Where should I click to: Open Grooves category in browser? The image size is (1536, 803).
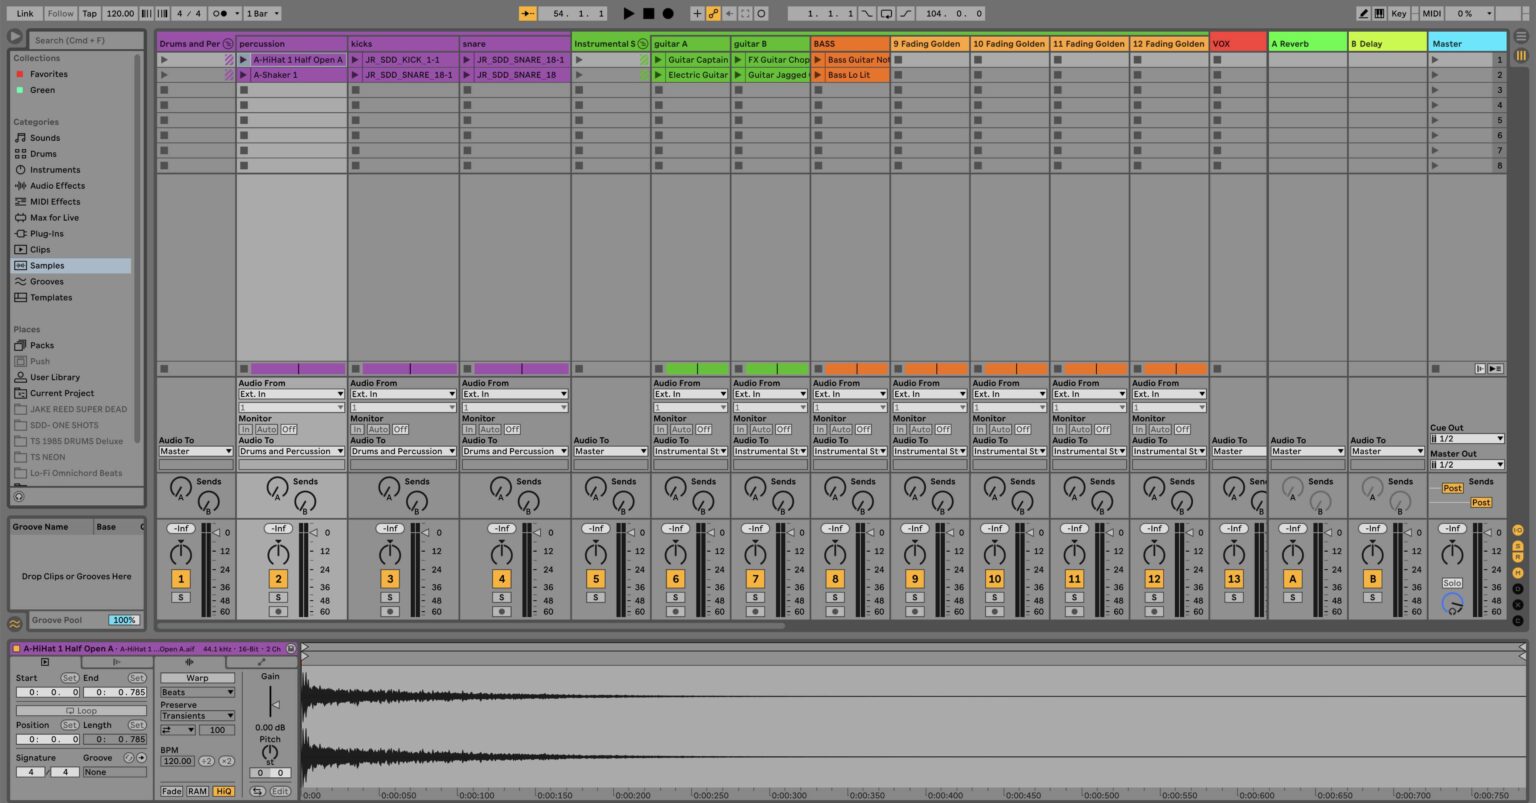pyautogui.click(x=46, y=282)
